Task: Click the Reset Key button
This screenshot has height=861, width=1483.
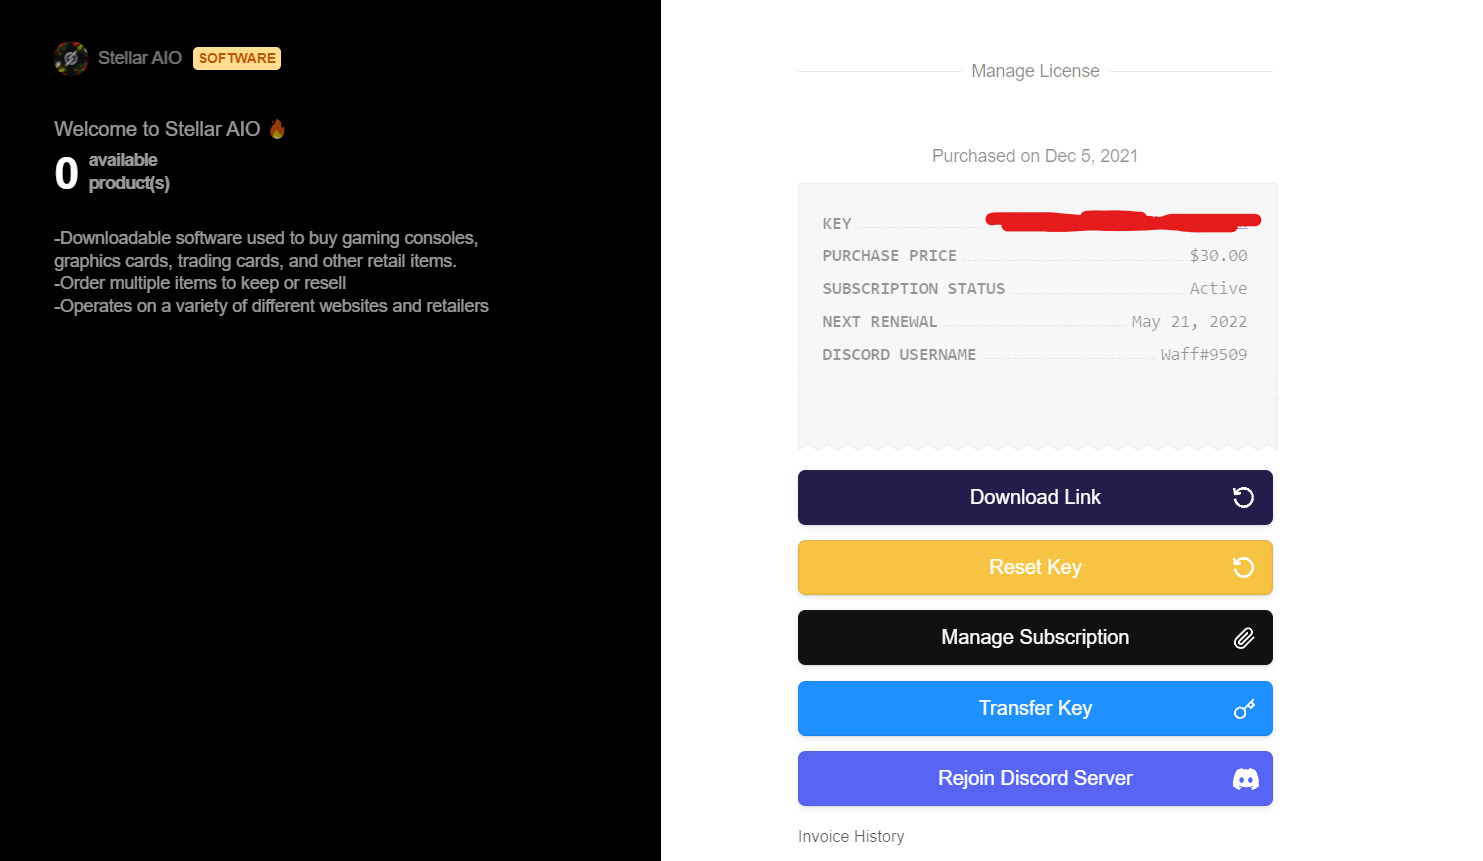Action: (1035, 567)
